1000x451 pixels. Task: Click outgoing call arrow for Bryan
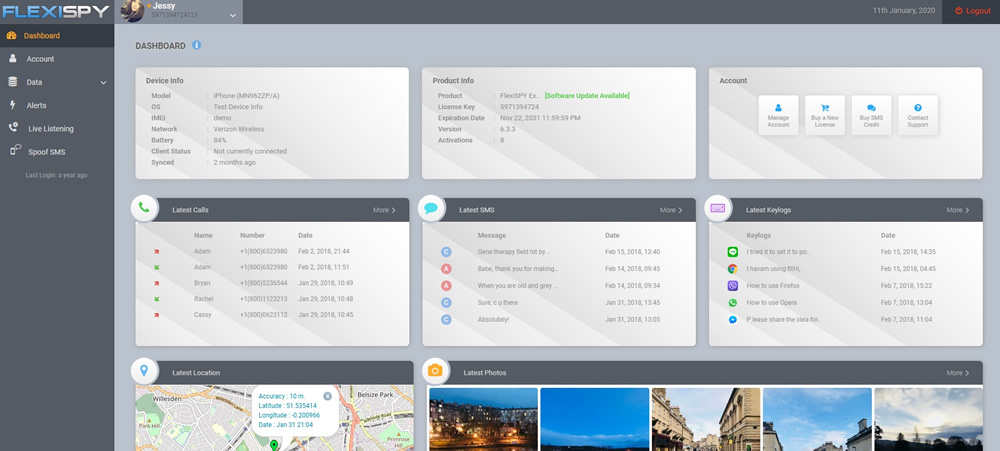click(x=156, y=283)
